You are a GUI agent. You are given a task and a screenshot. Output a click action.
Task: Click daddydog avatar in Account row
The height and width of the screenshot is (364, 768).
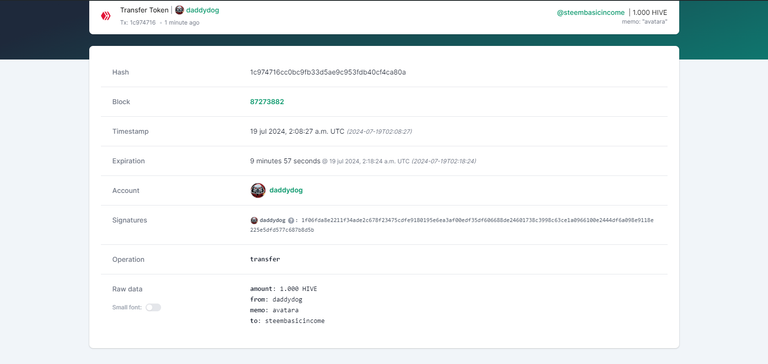click(x=258, y=190)
